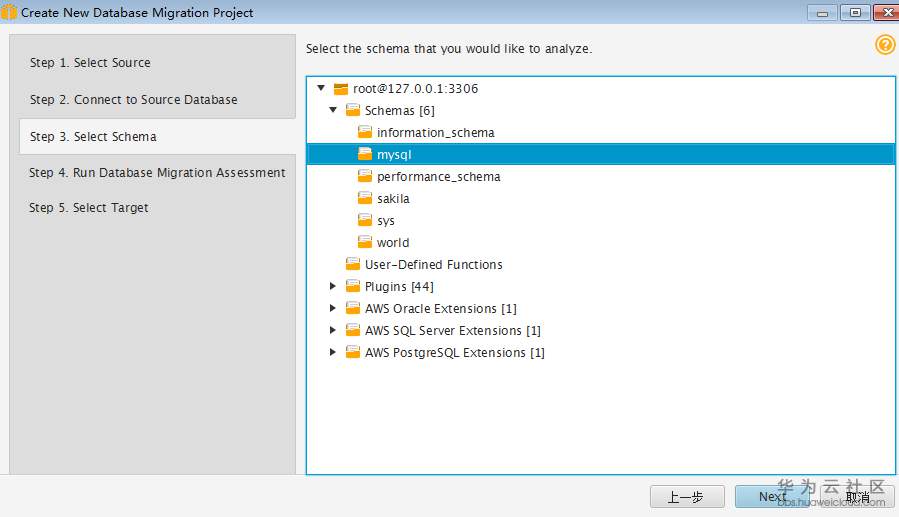
Task: Click the User-Defined Functions folder icon
Action: coord(353,264)
